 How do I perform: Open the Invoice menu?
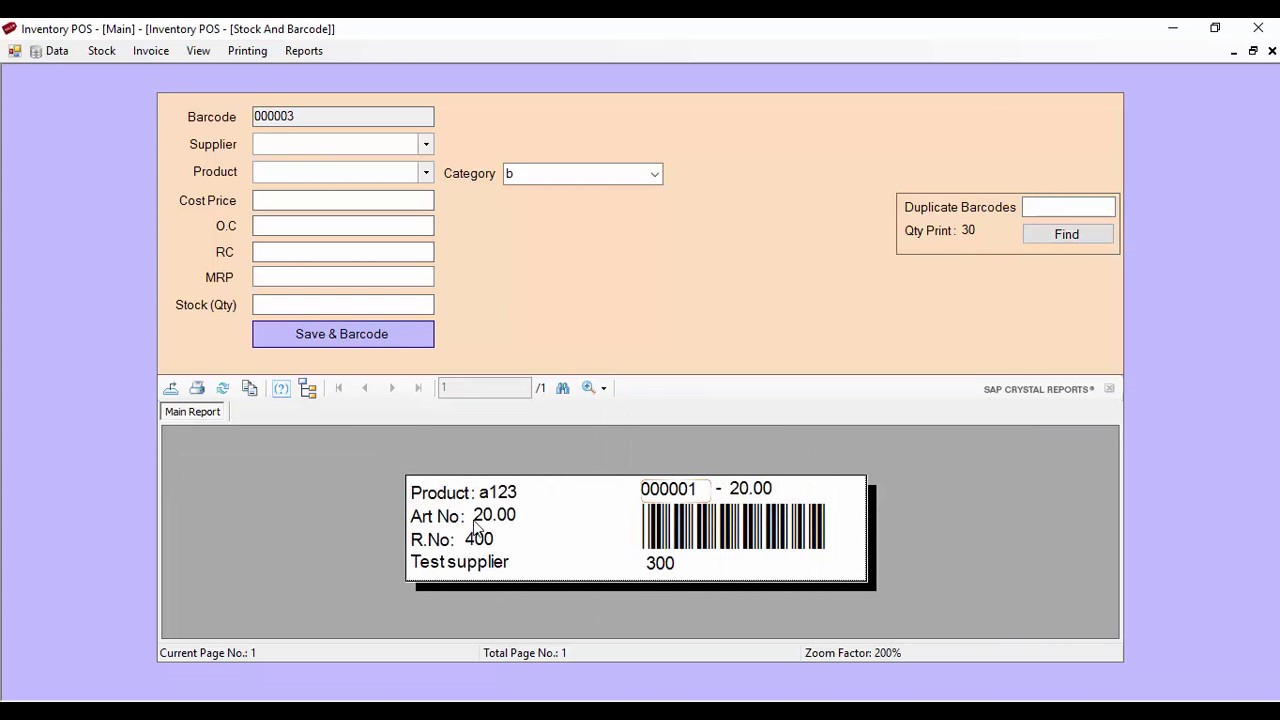point(151,51)
